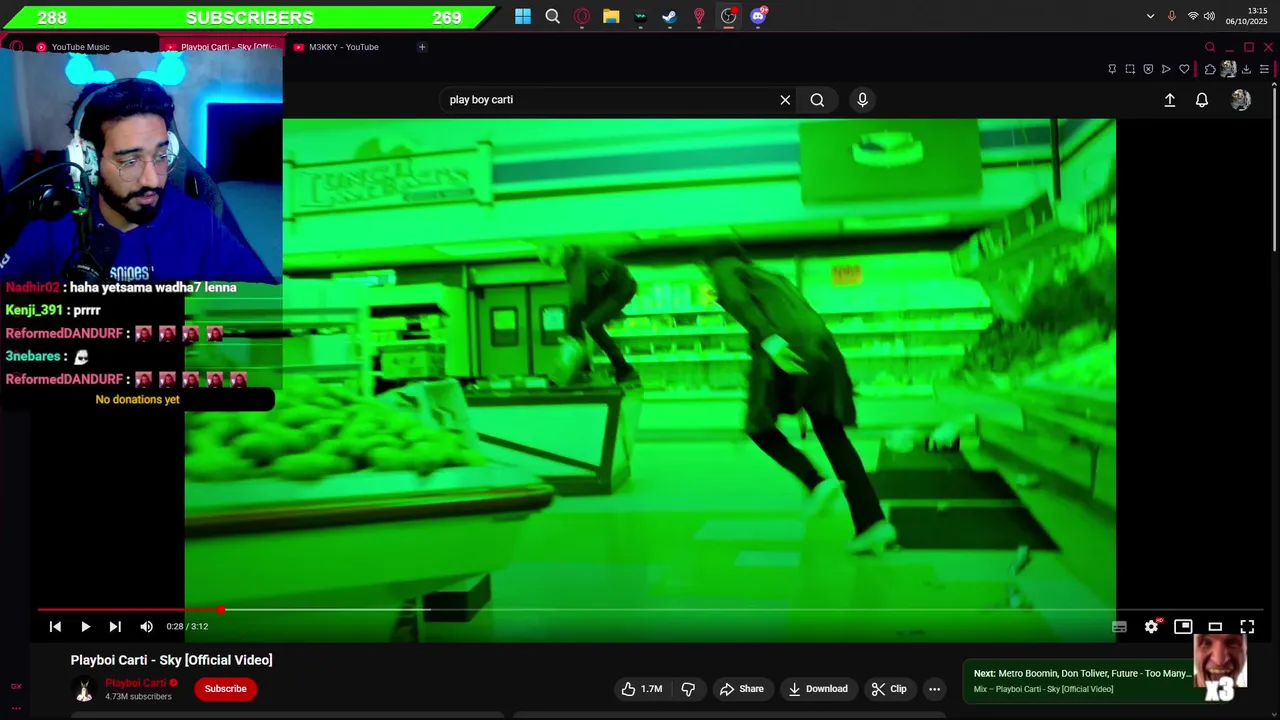Open the OBS icon in the taskbar
This screenshot has height=720, width=1280.
point(728,16)
